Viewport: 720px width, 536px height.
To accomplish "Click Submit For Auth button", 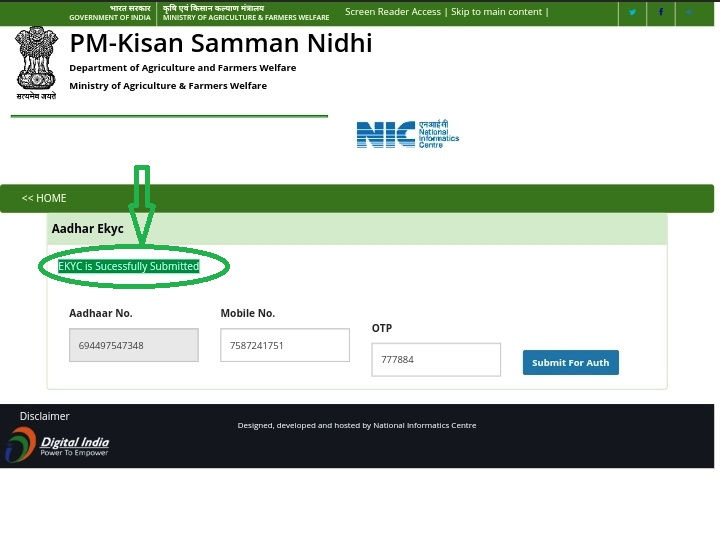I will click(571, 362).
